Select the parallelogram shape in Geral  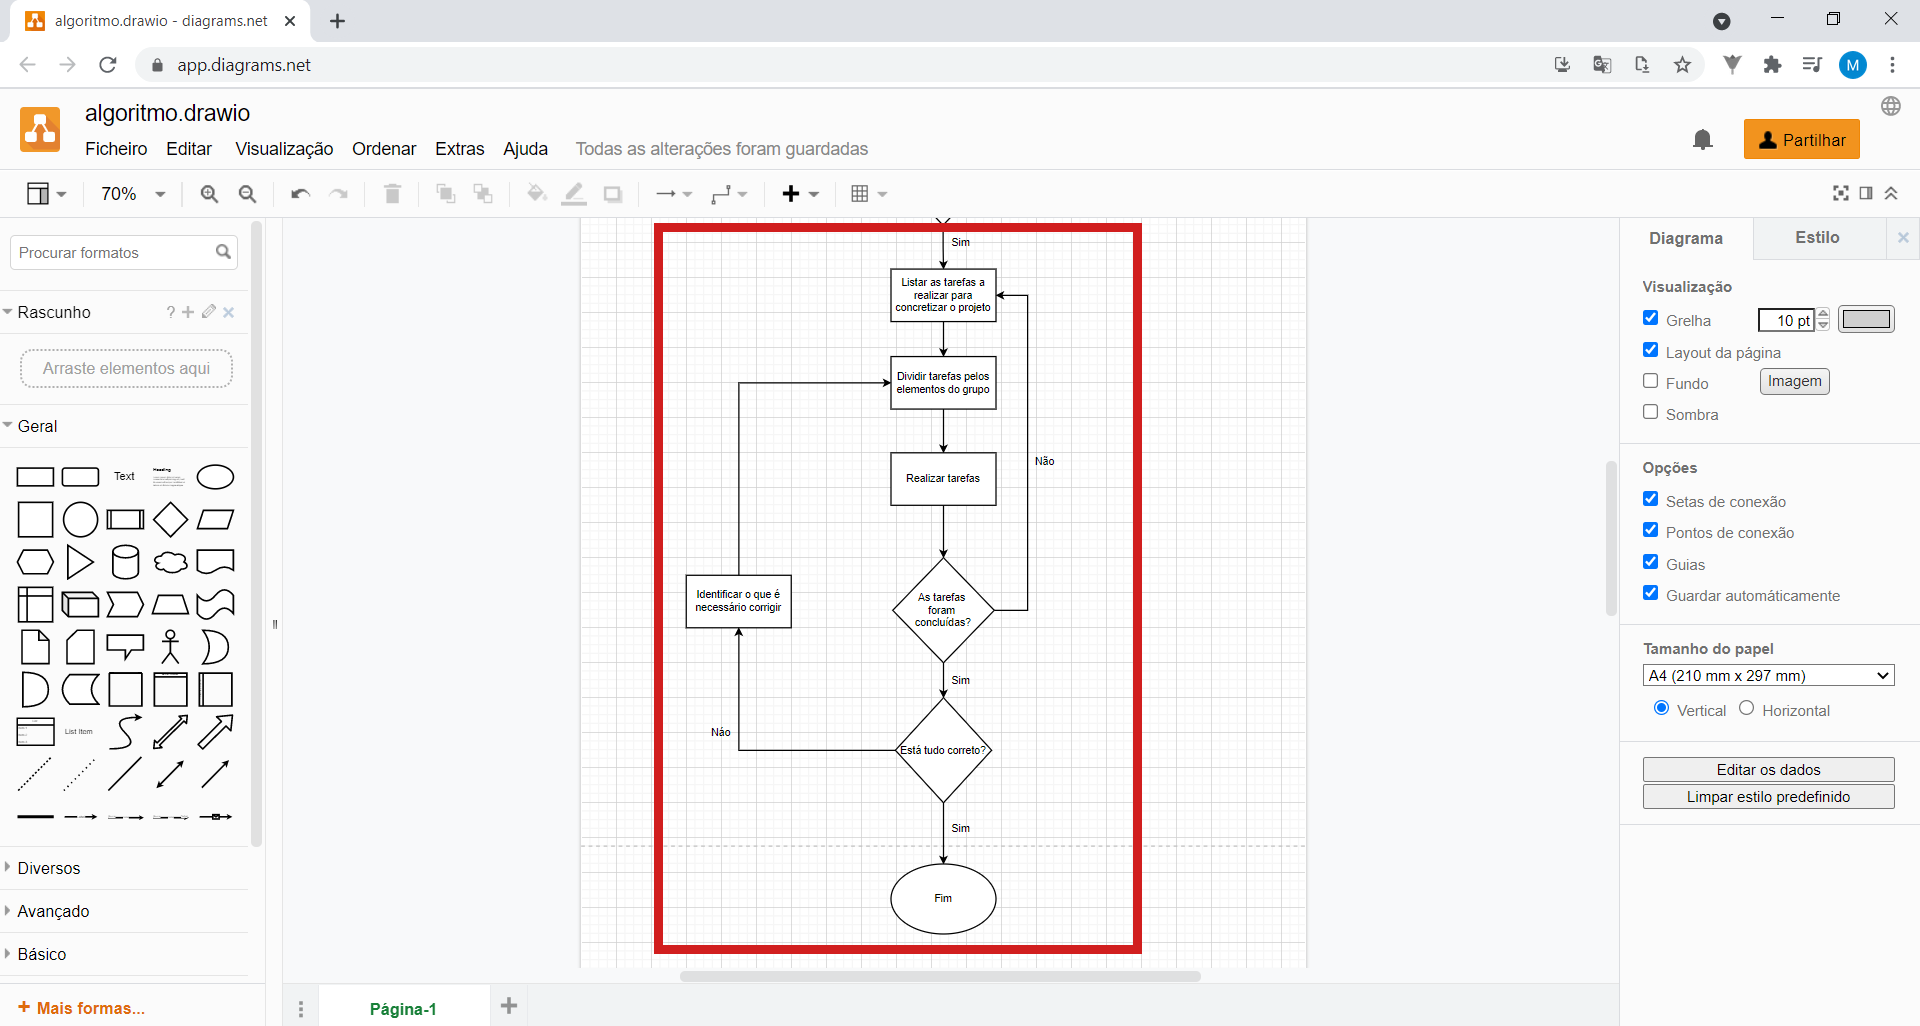pos(215,520)
